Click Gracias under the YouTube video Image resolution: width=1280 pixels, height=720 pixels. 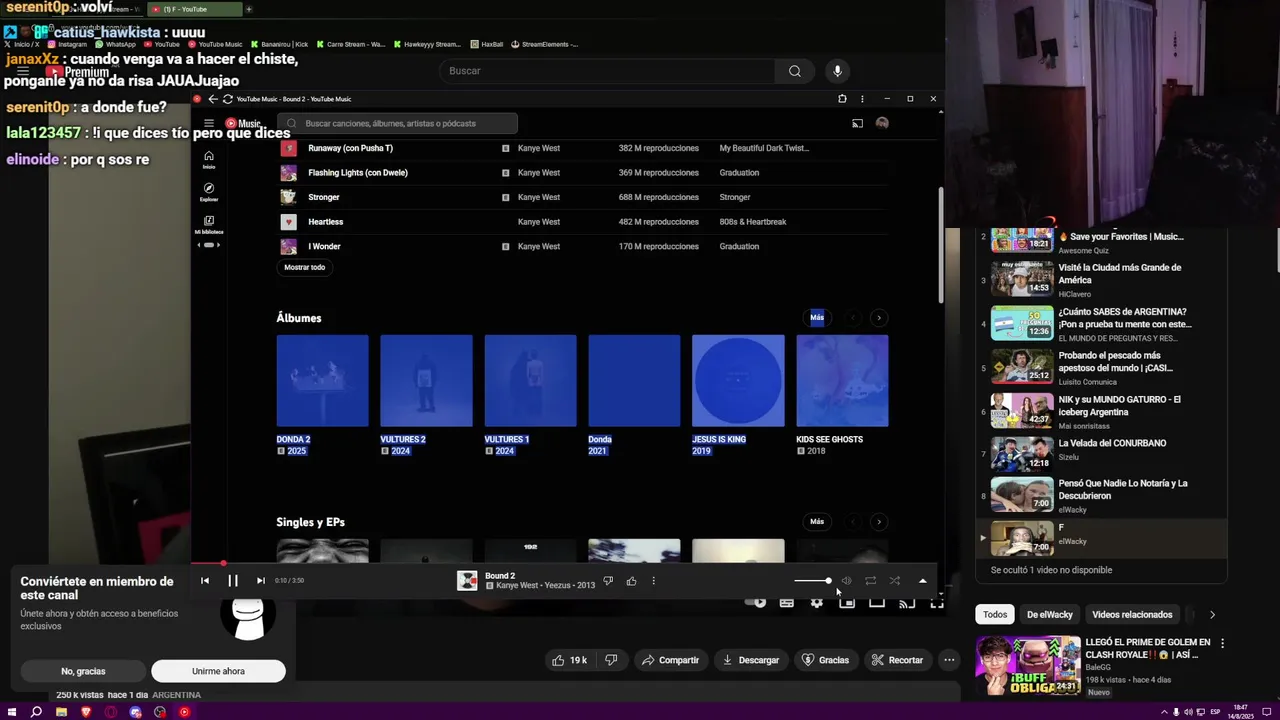825,660
